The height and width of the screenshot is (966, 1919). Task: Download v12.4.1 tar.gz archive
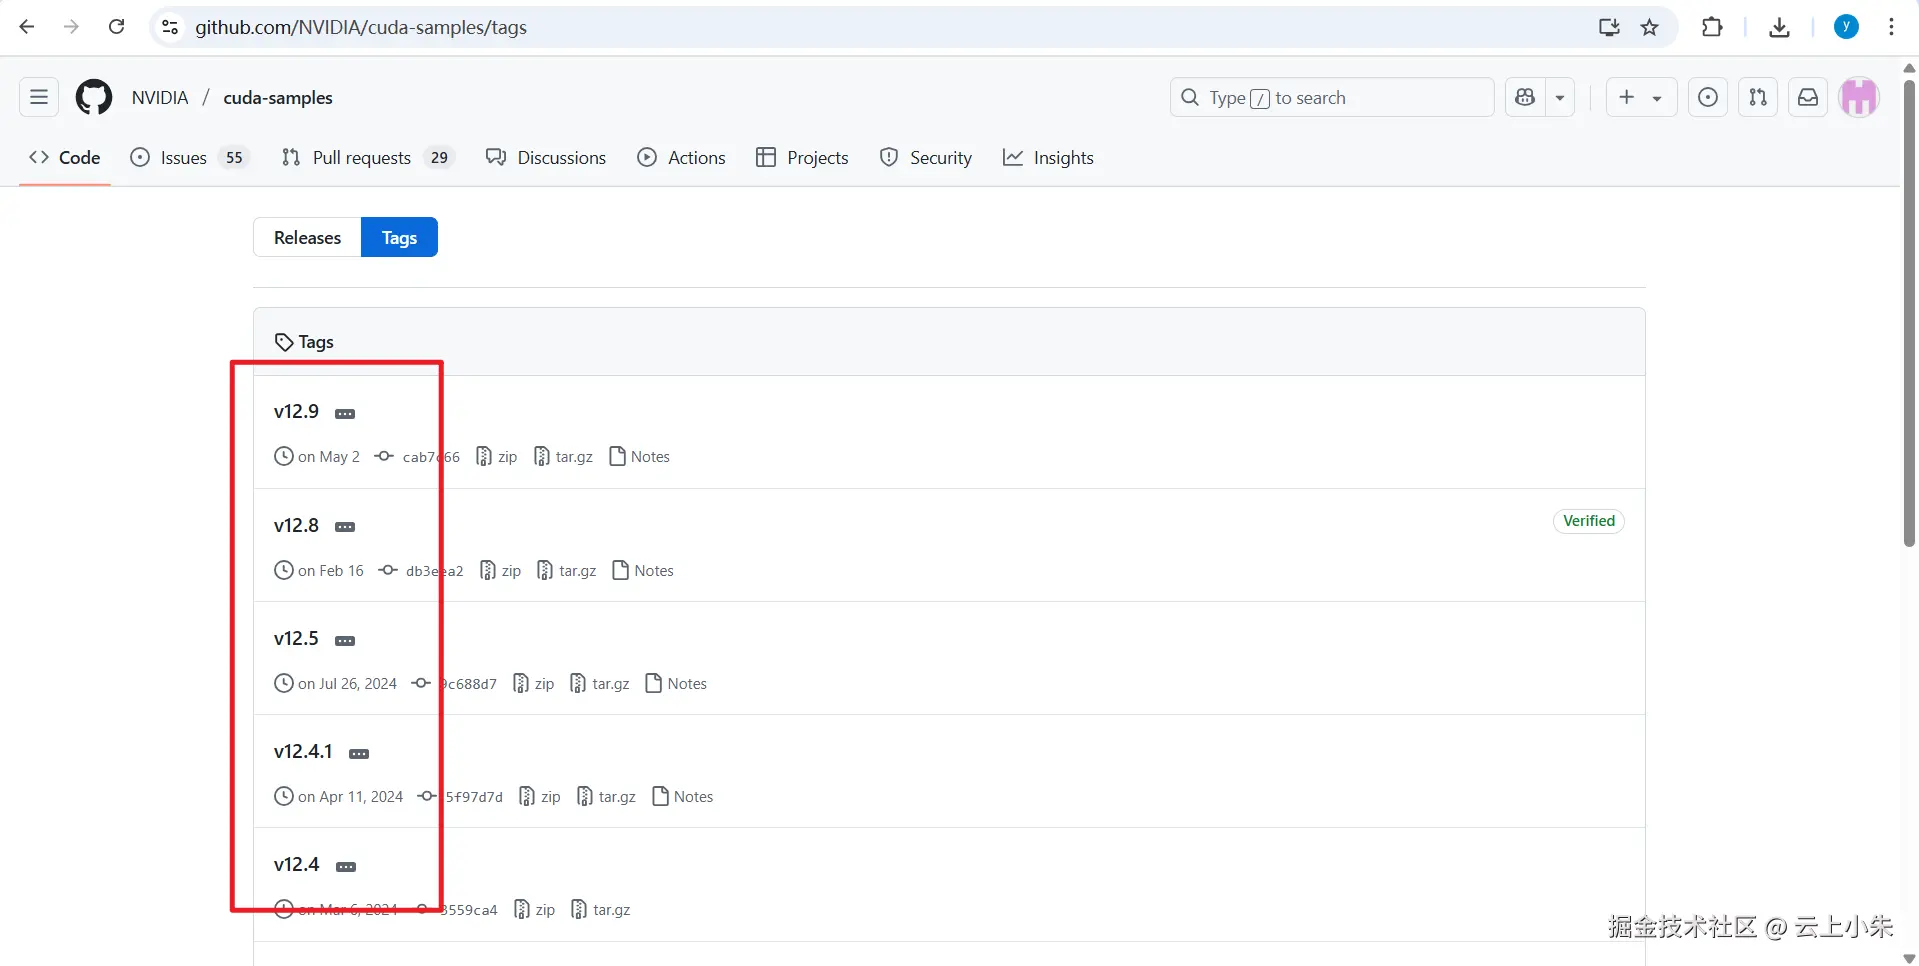pyautogui.click(x=607, y=797)
